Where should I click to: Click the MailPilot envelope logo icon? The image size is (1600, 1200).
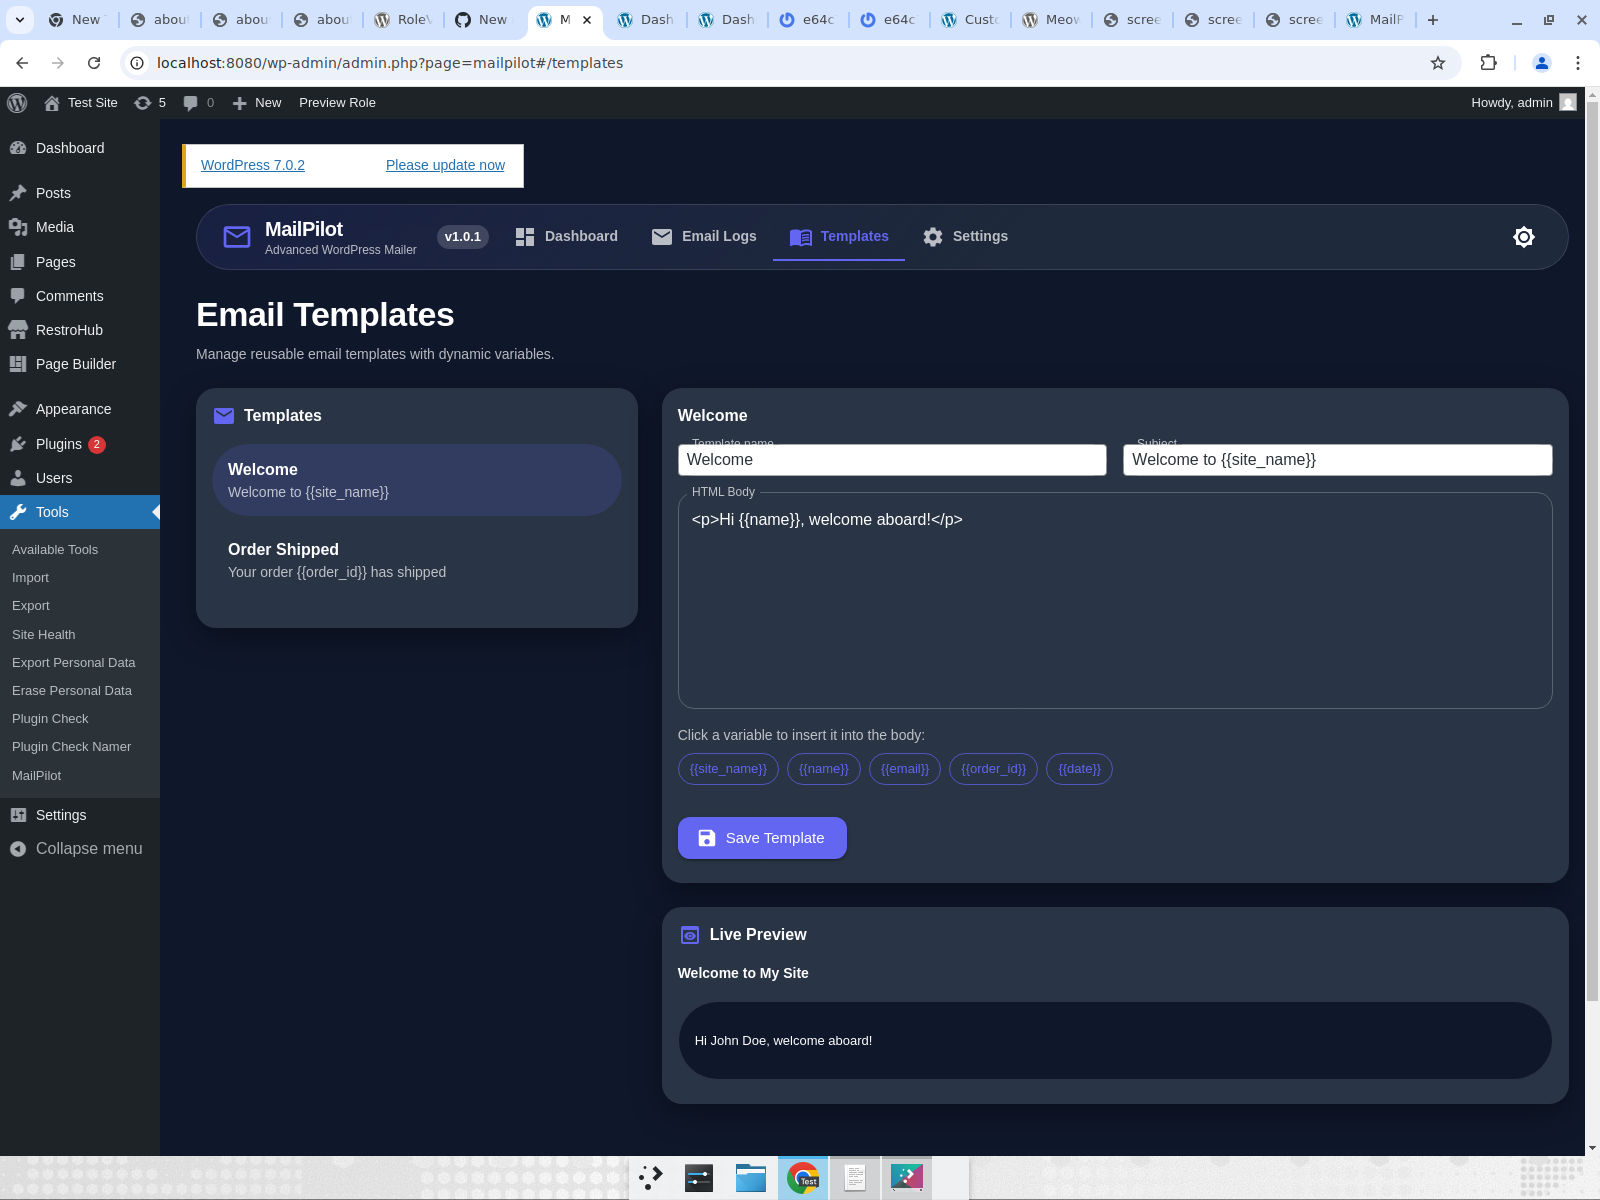pos(237,237)
